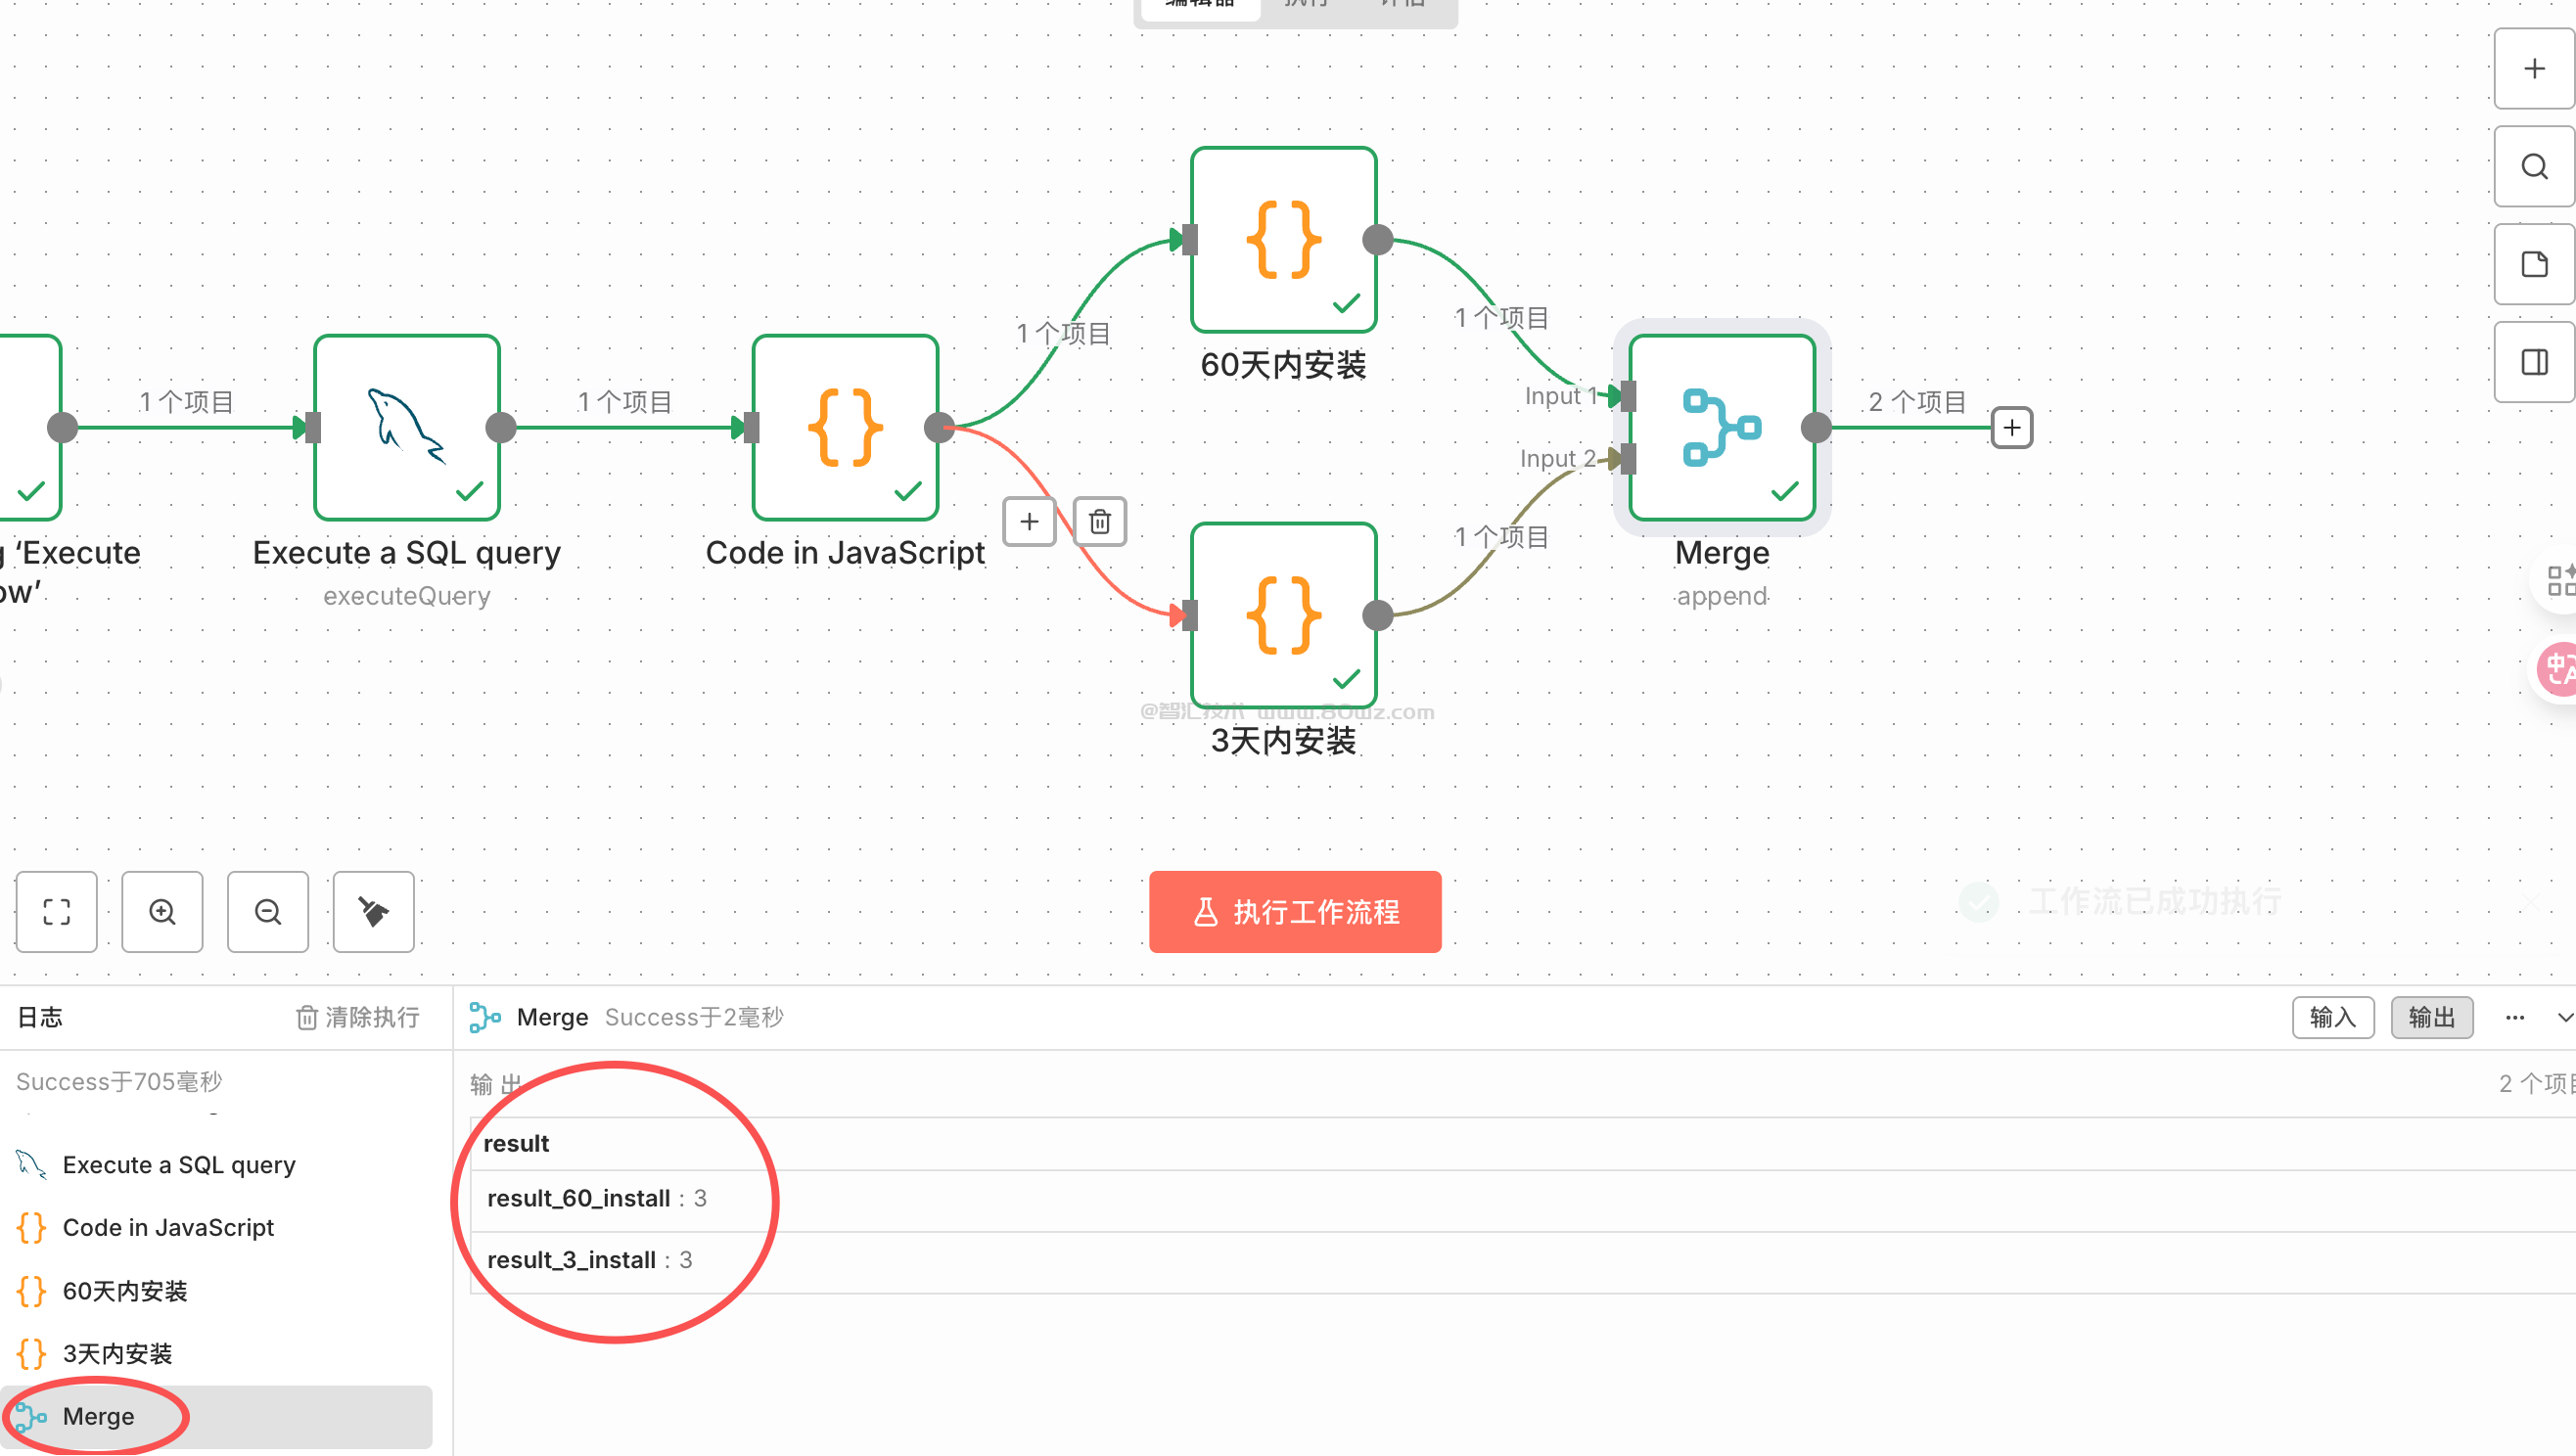The width and height of the screenshot is (2576, 1456).
Task: Add a sticky note using the note icon
Action: 2533,264
